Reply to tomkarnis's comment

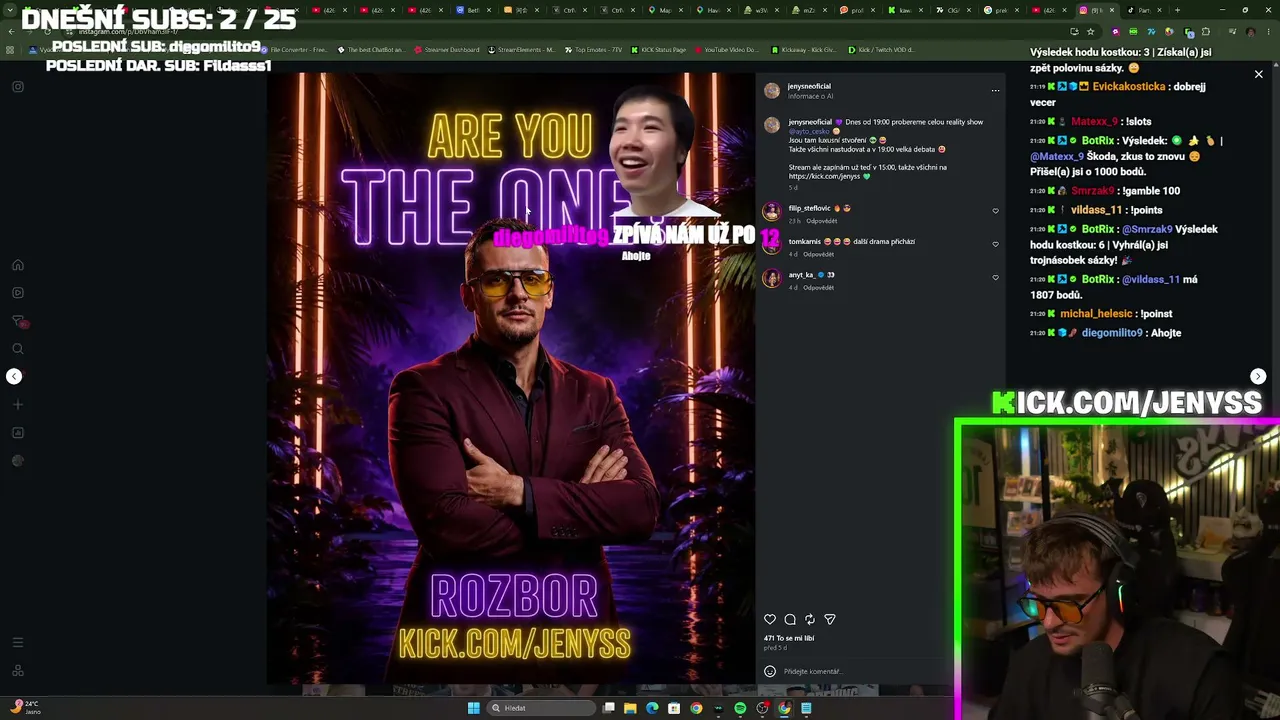point(818,254)
